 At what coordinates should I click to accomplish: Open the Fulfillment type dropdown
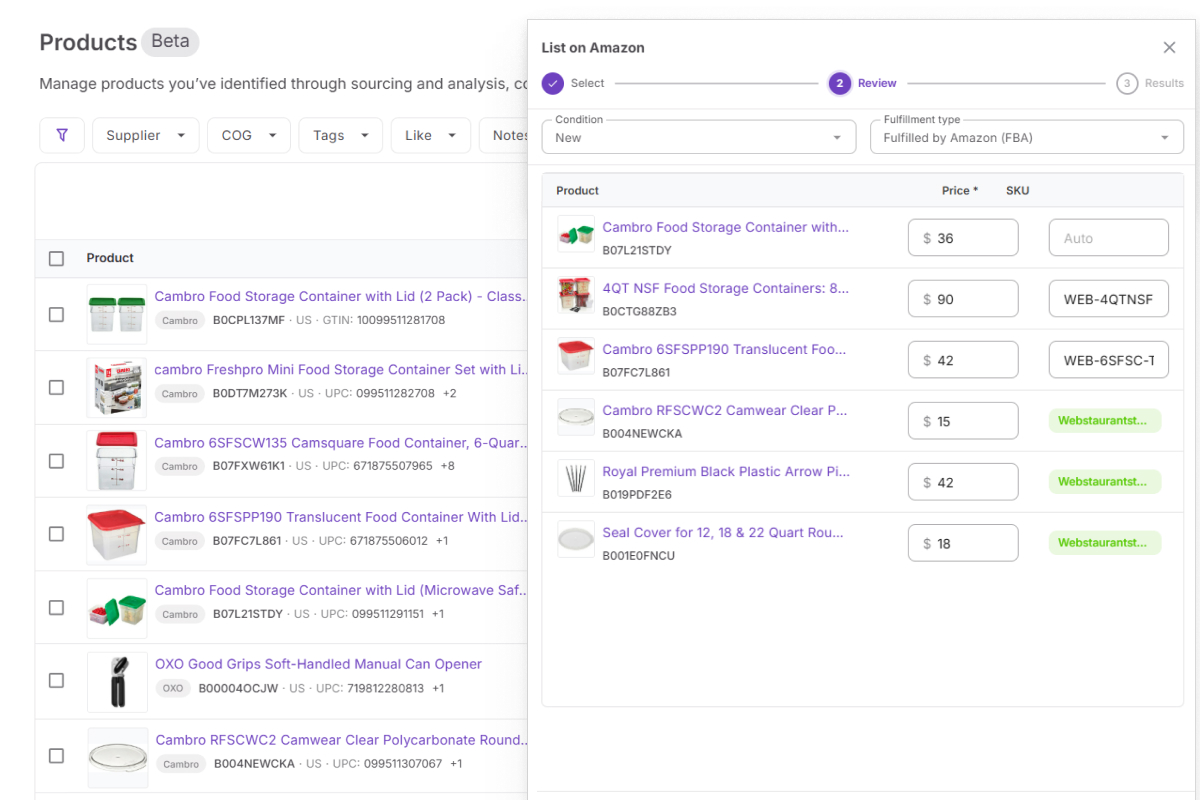coord(1026,136)
